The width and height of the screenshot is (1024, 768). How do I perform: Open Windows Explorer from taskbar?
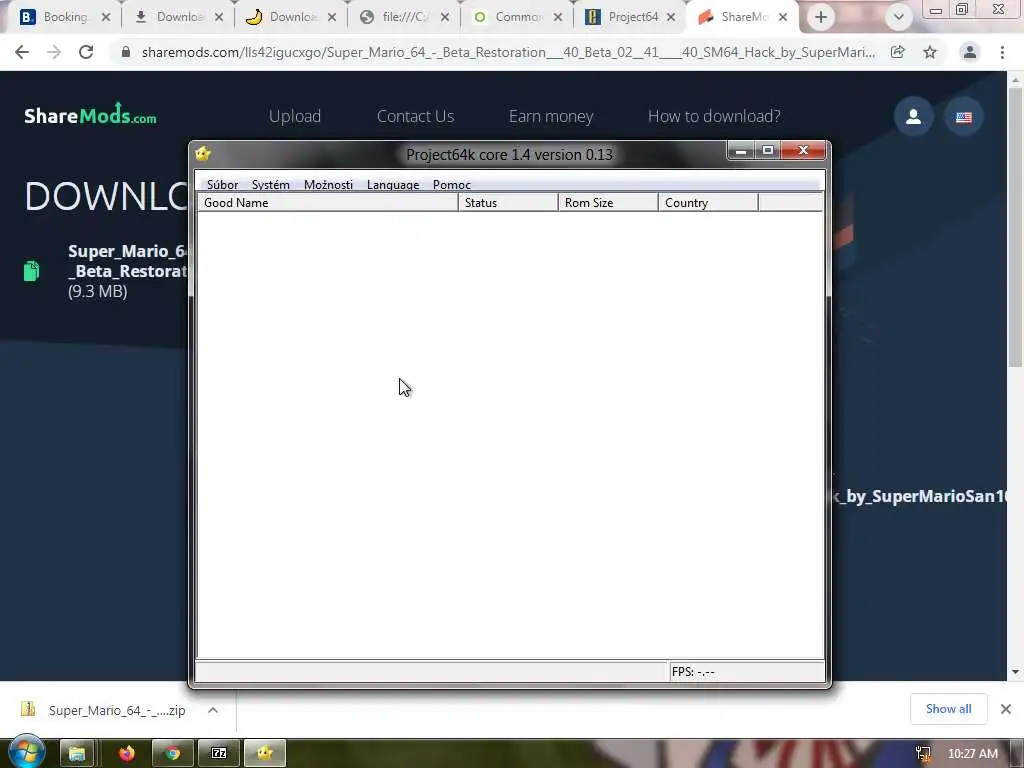78,754
